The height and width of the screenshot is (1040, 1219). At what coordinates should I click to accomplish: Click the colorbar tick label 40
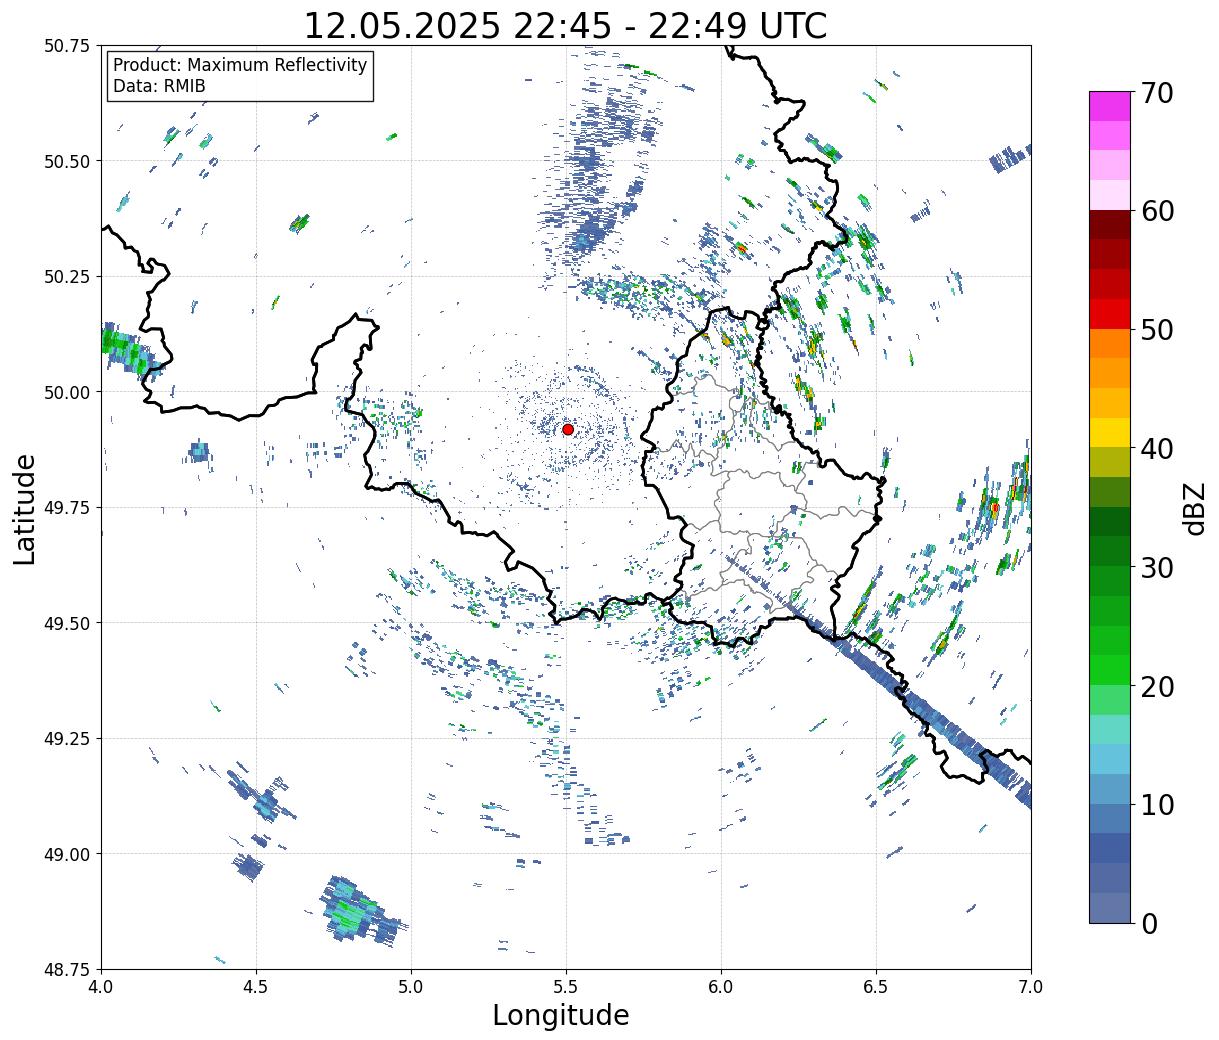tap(1156, 449)
